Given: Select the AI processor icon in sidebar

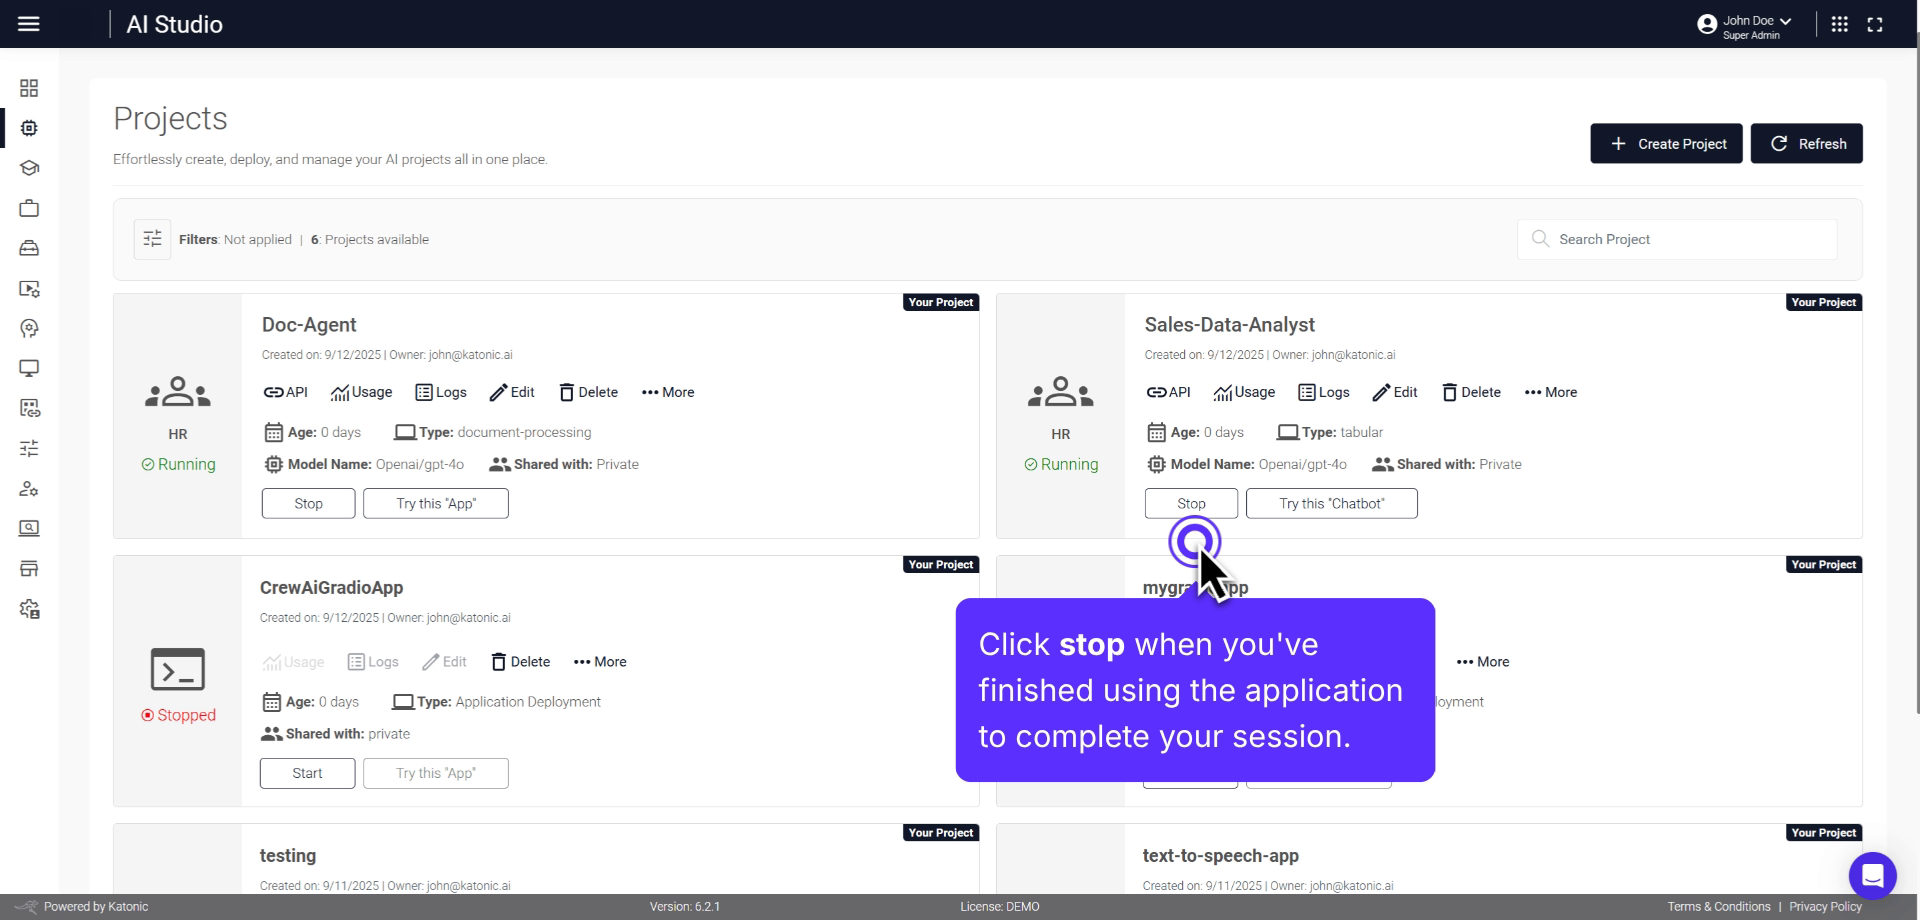Looking at the screenshot, I should (29, 128).
